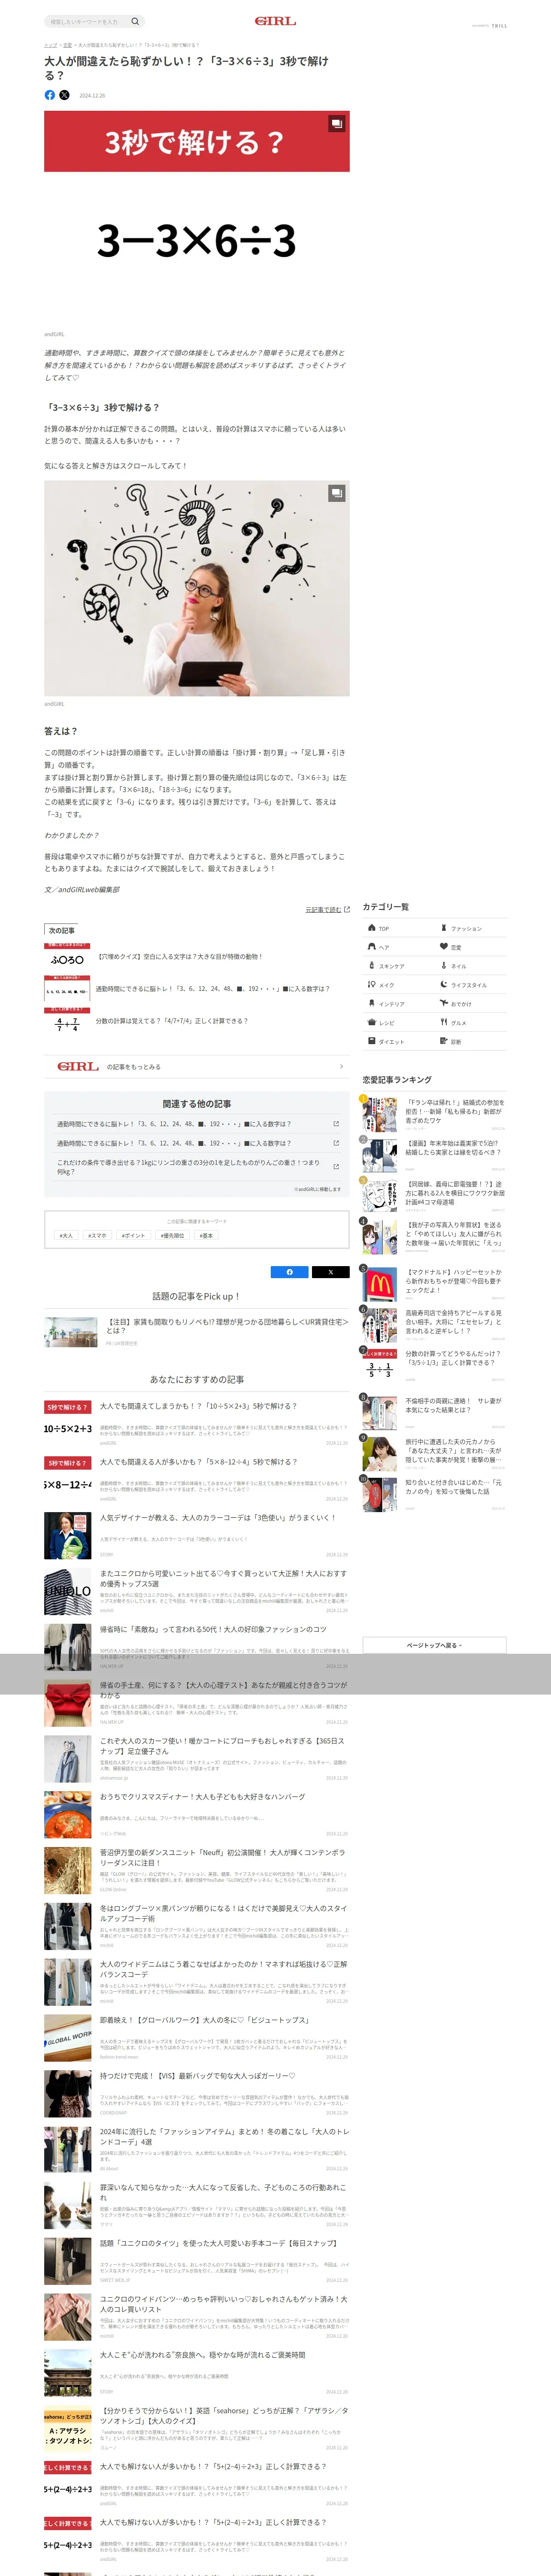This screenshot has height=2576, width=551.
Task: Select the #ポイント keyword tag
Action: pos(133,1236)
